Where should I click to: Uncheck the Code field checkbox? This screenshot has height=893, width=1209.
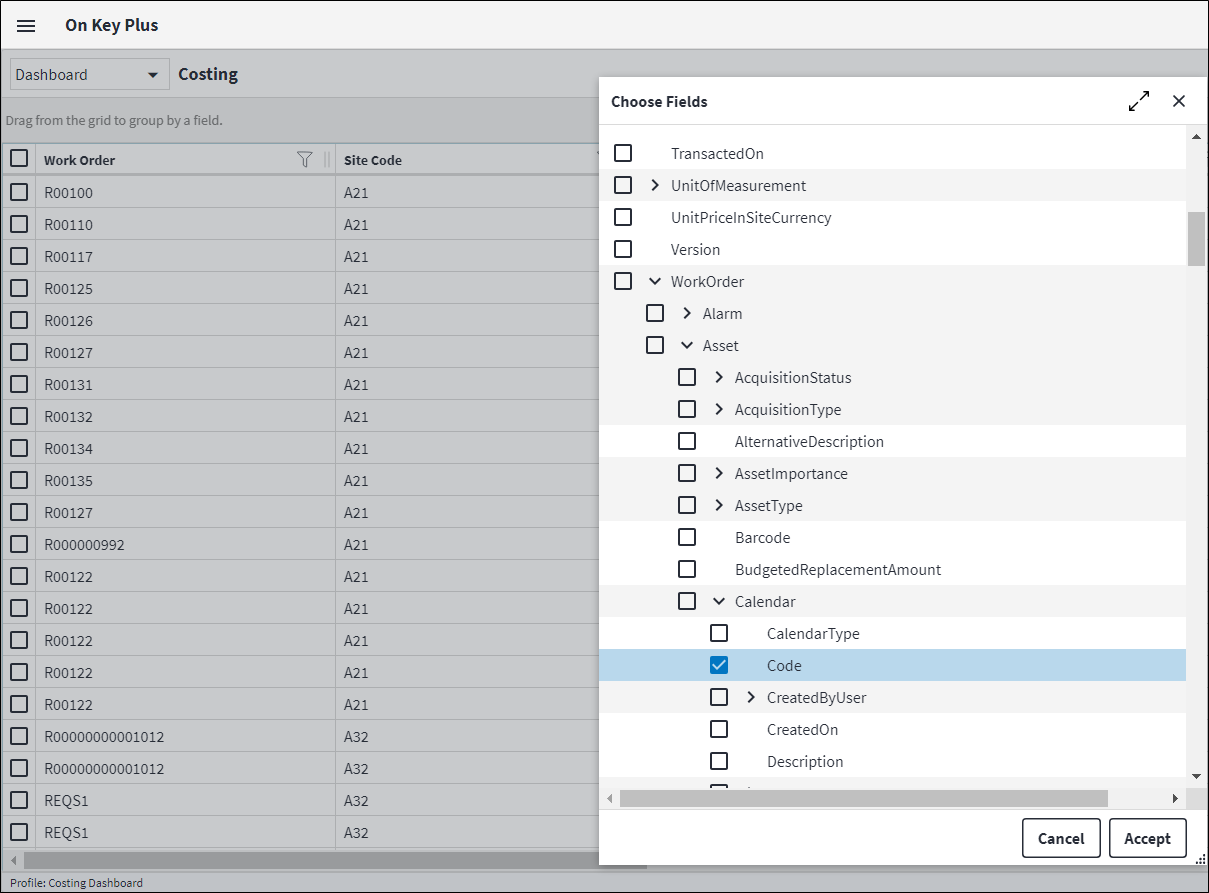pos(719,665)
